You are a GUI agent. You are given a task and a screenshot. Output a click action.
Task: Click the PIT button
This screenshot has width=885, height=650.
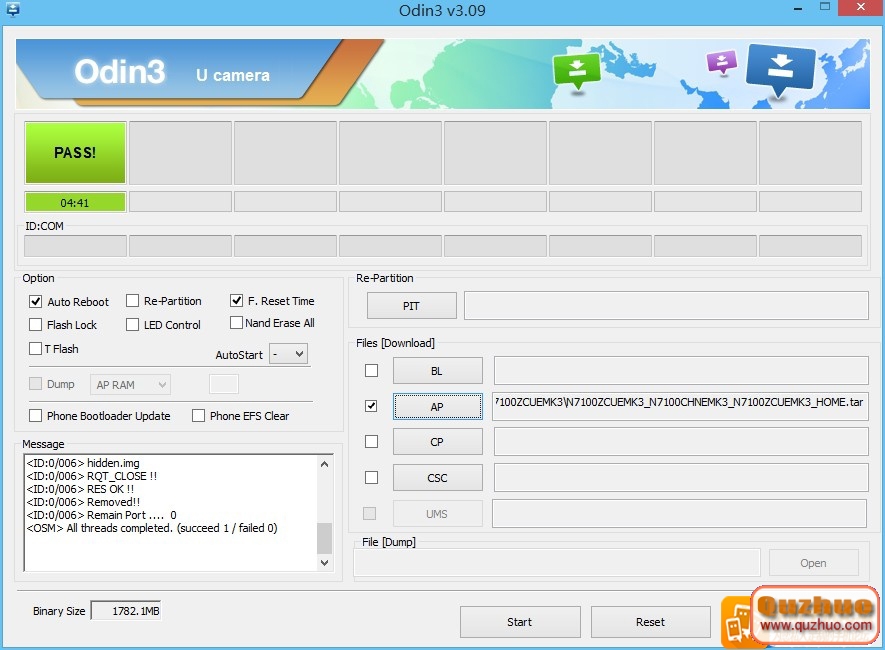click(411, 306)
